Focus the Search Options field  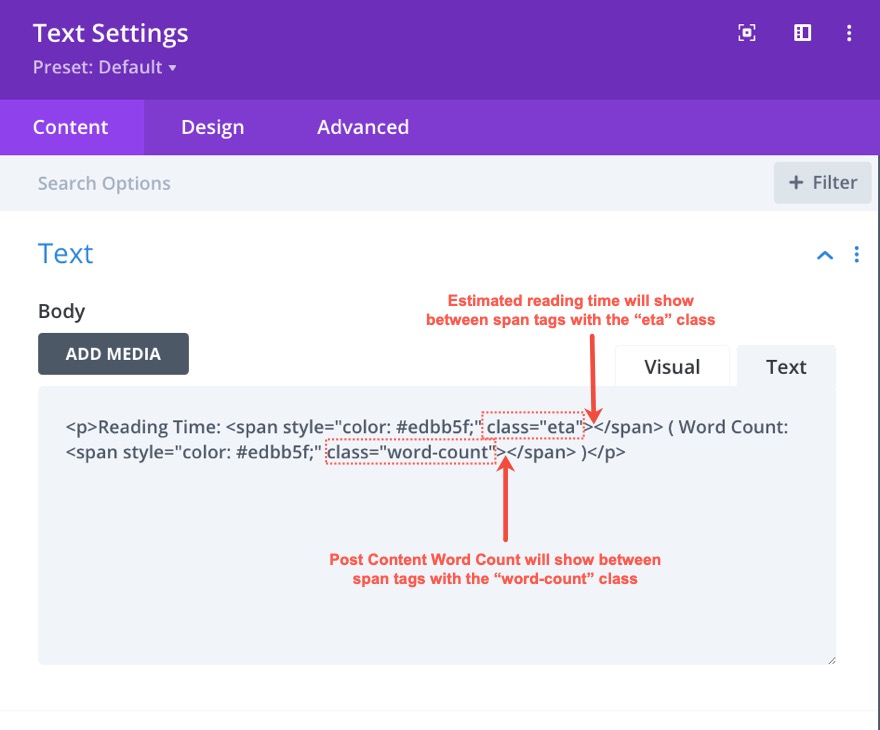click(x=300, y=183)
